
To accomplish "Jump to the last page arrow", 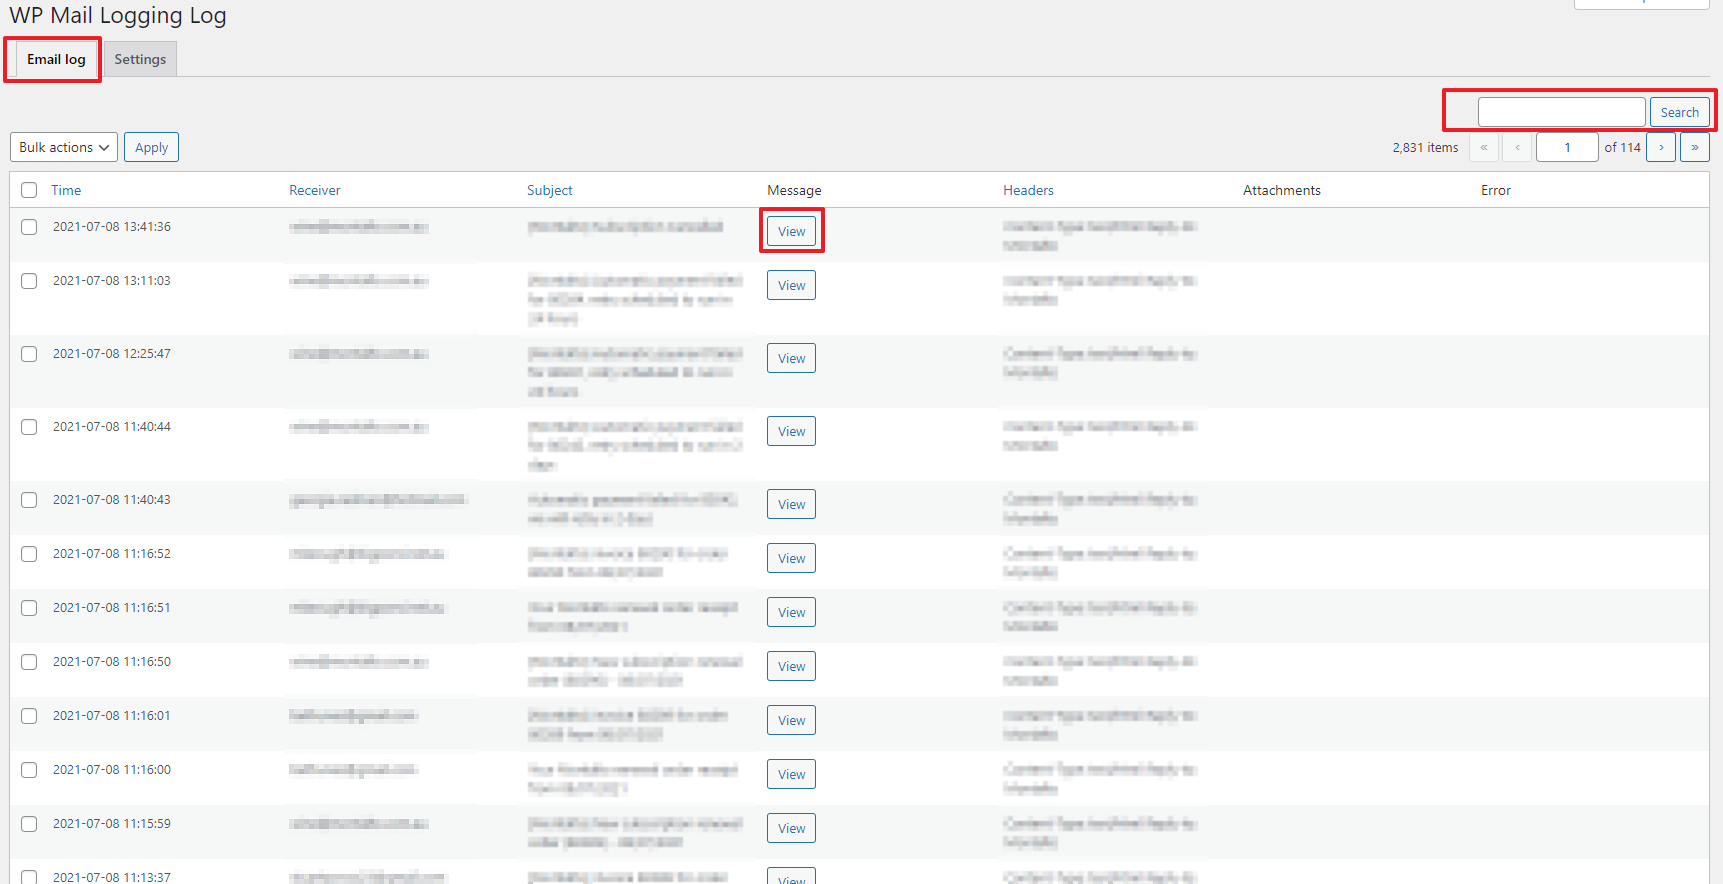I will click(1695, 147).
